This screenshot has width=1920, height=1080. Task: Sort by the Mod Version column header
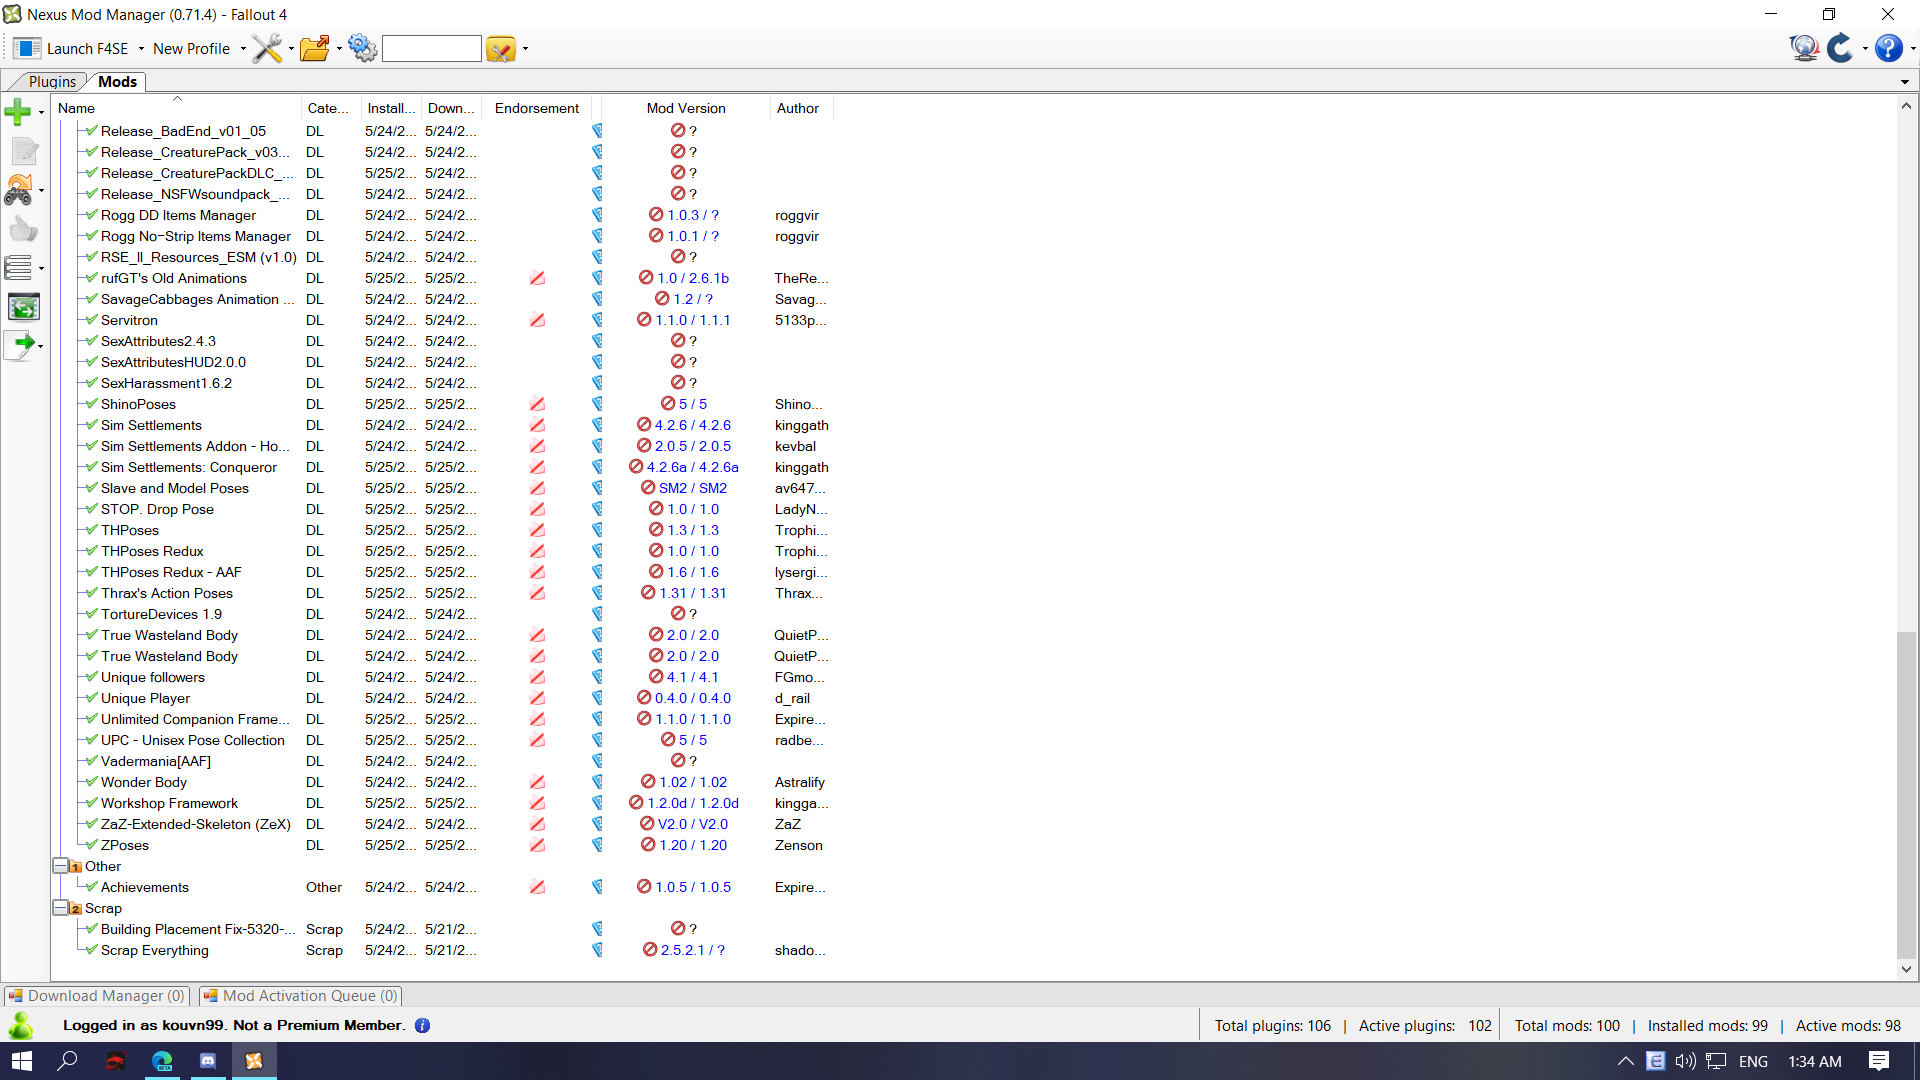click(x=686, y=108)
